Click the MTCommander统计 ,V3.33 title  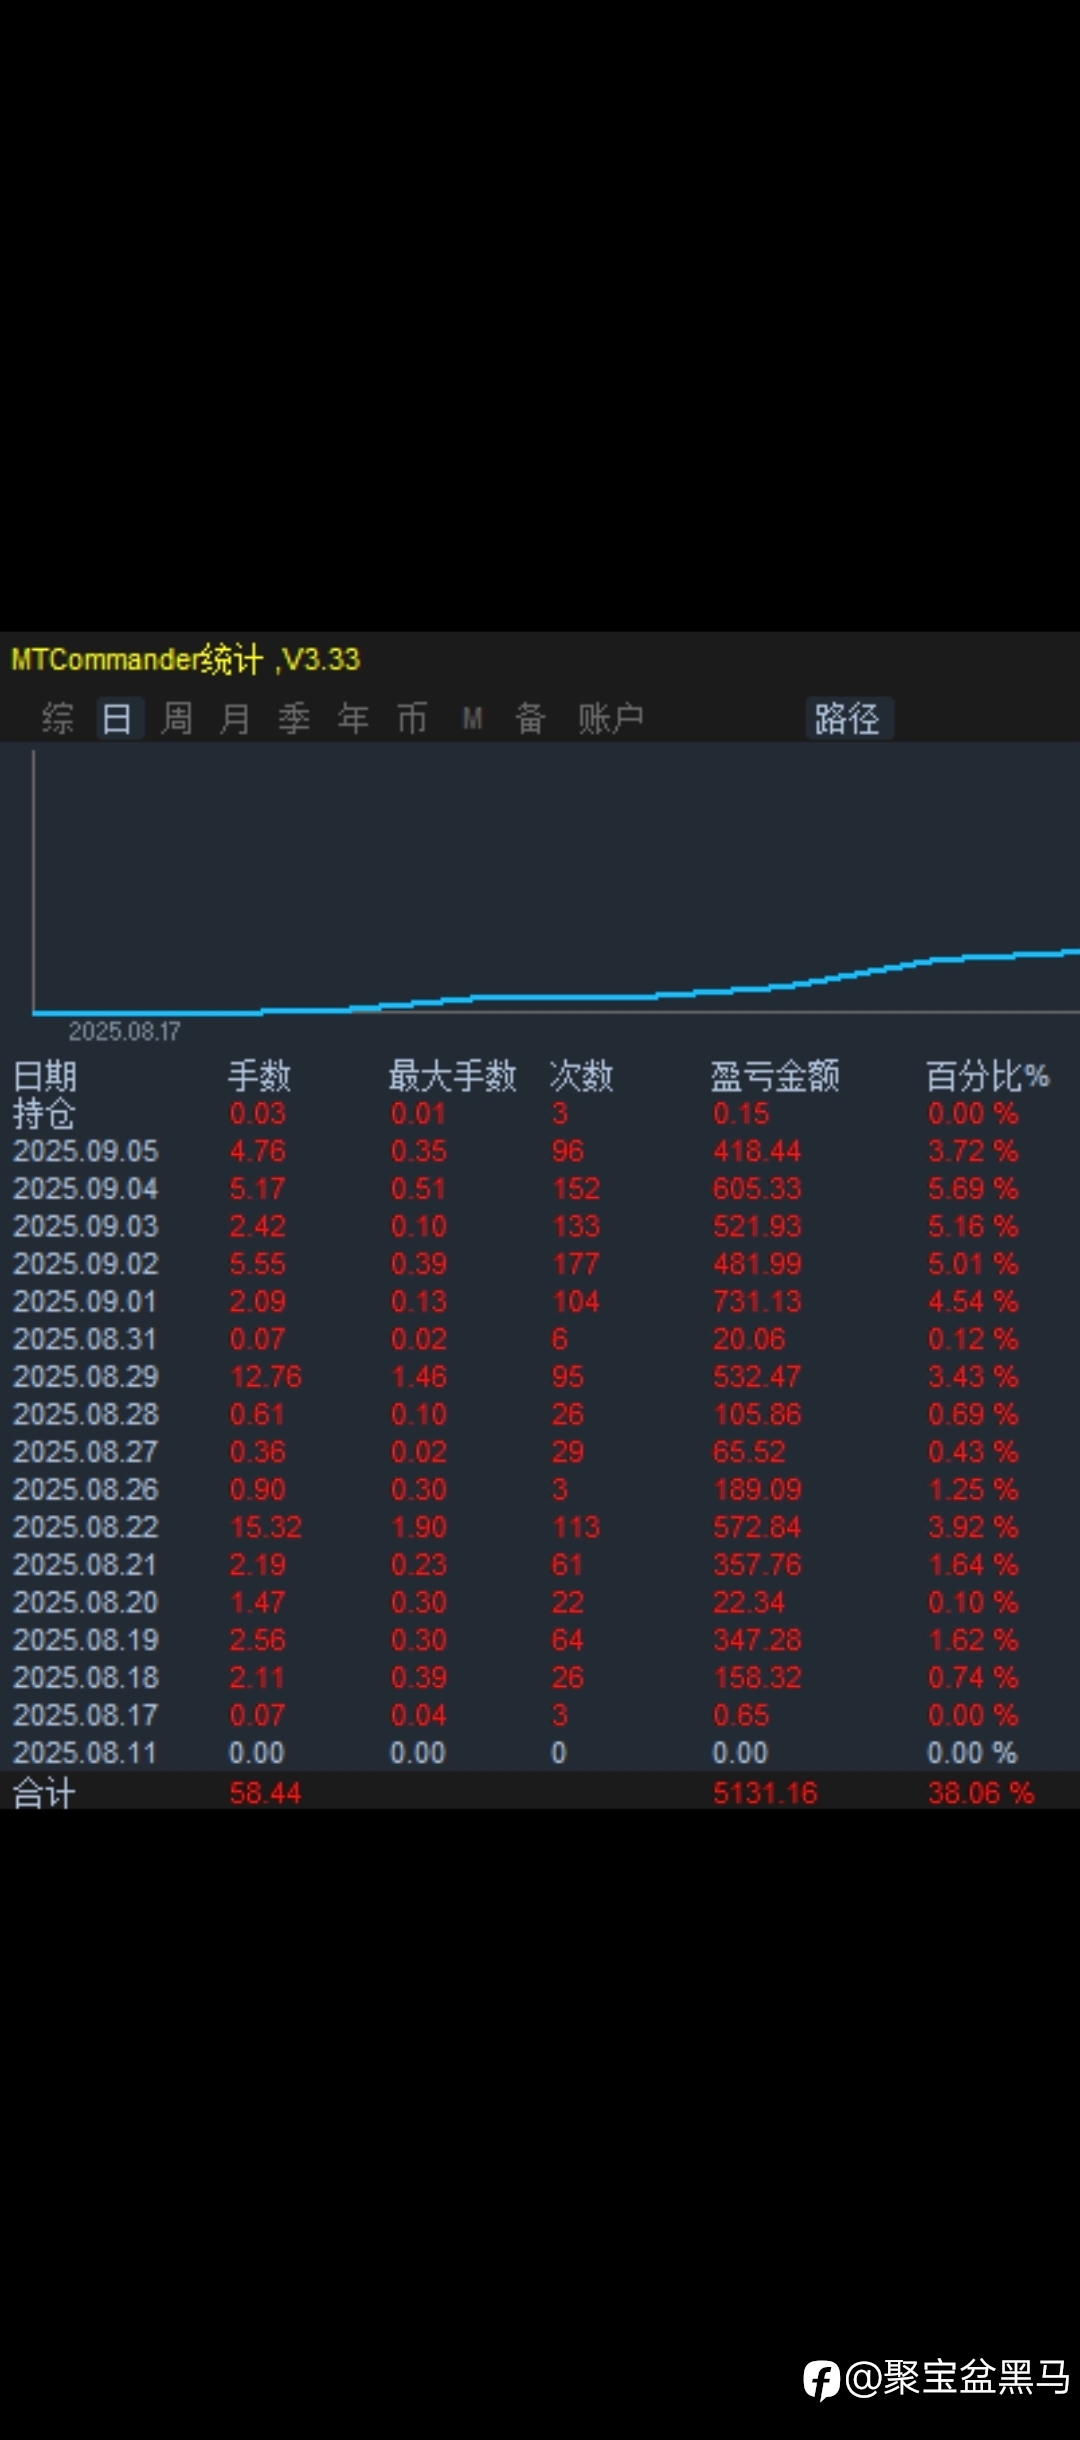tap(185, 659)
